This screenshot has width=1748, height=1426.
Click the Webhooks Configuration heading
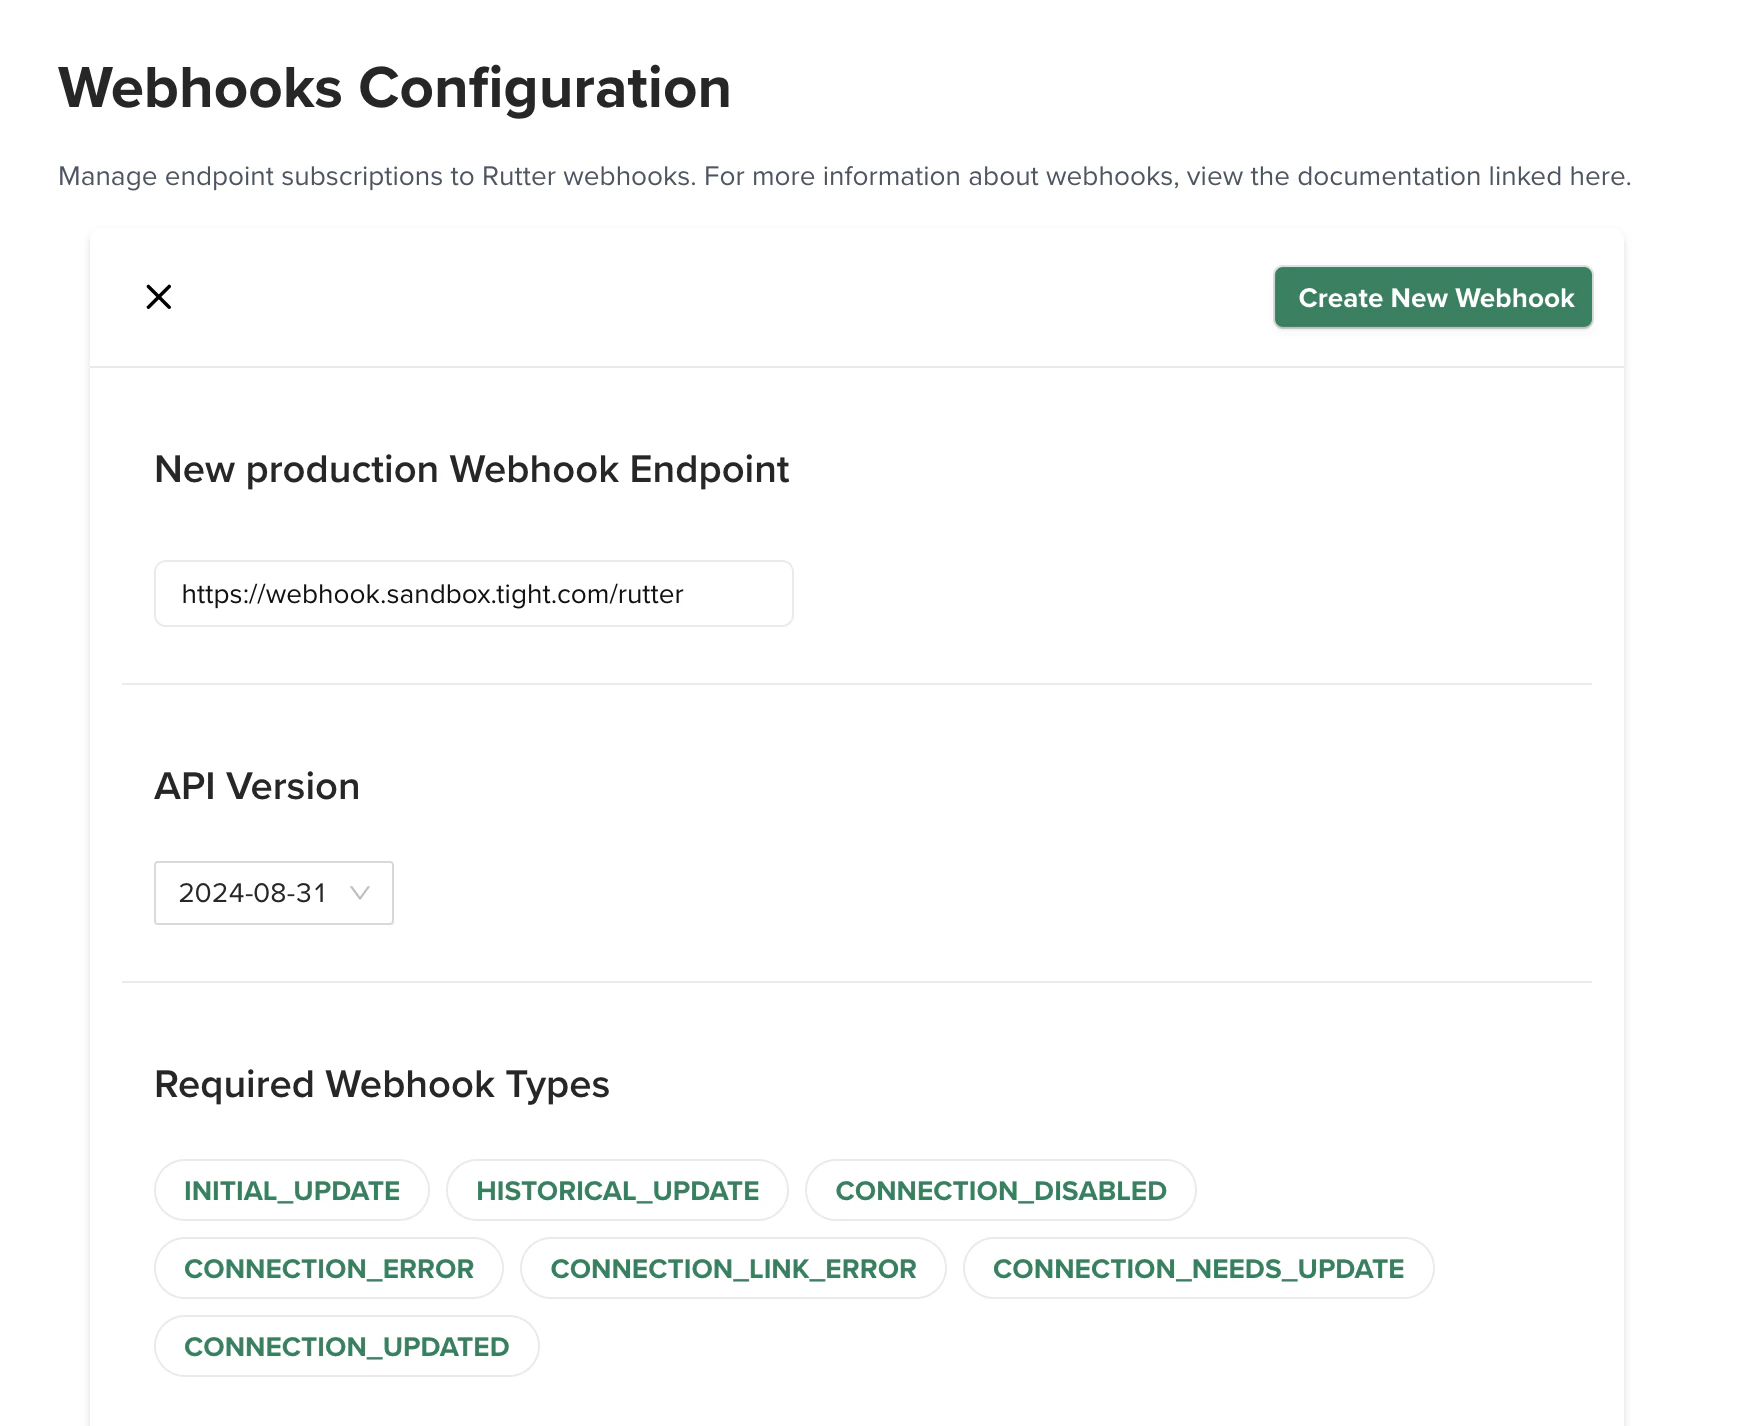point(395,88)
